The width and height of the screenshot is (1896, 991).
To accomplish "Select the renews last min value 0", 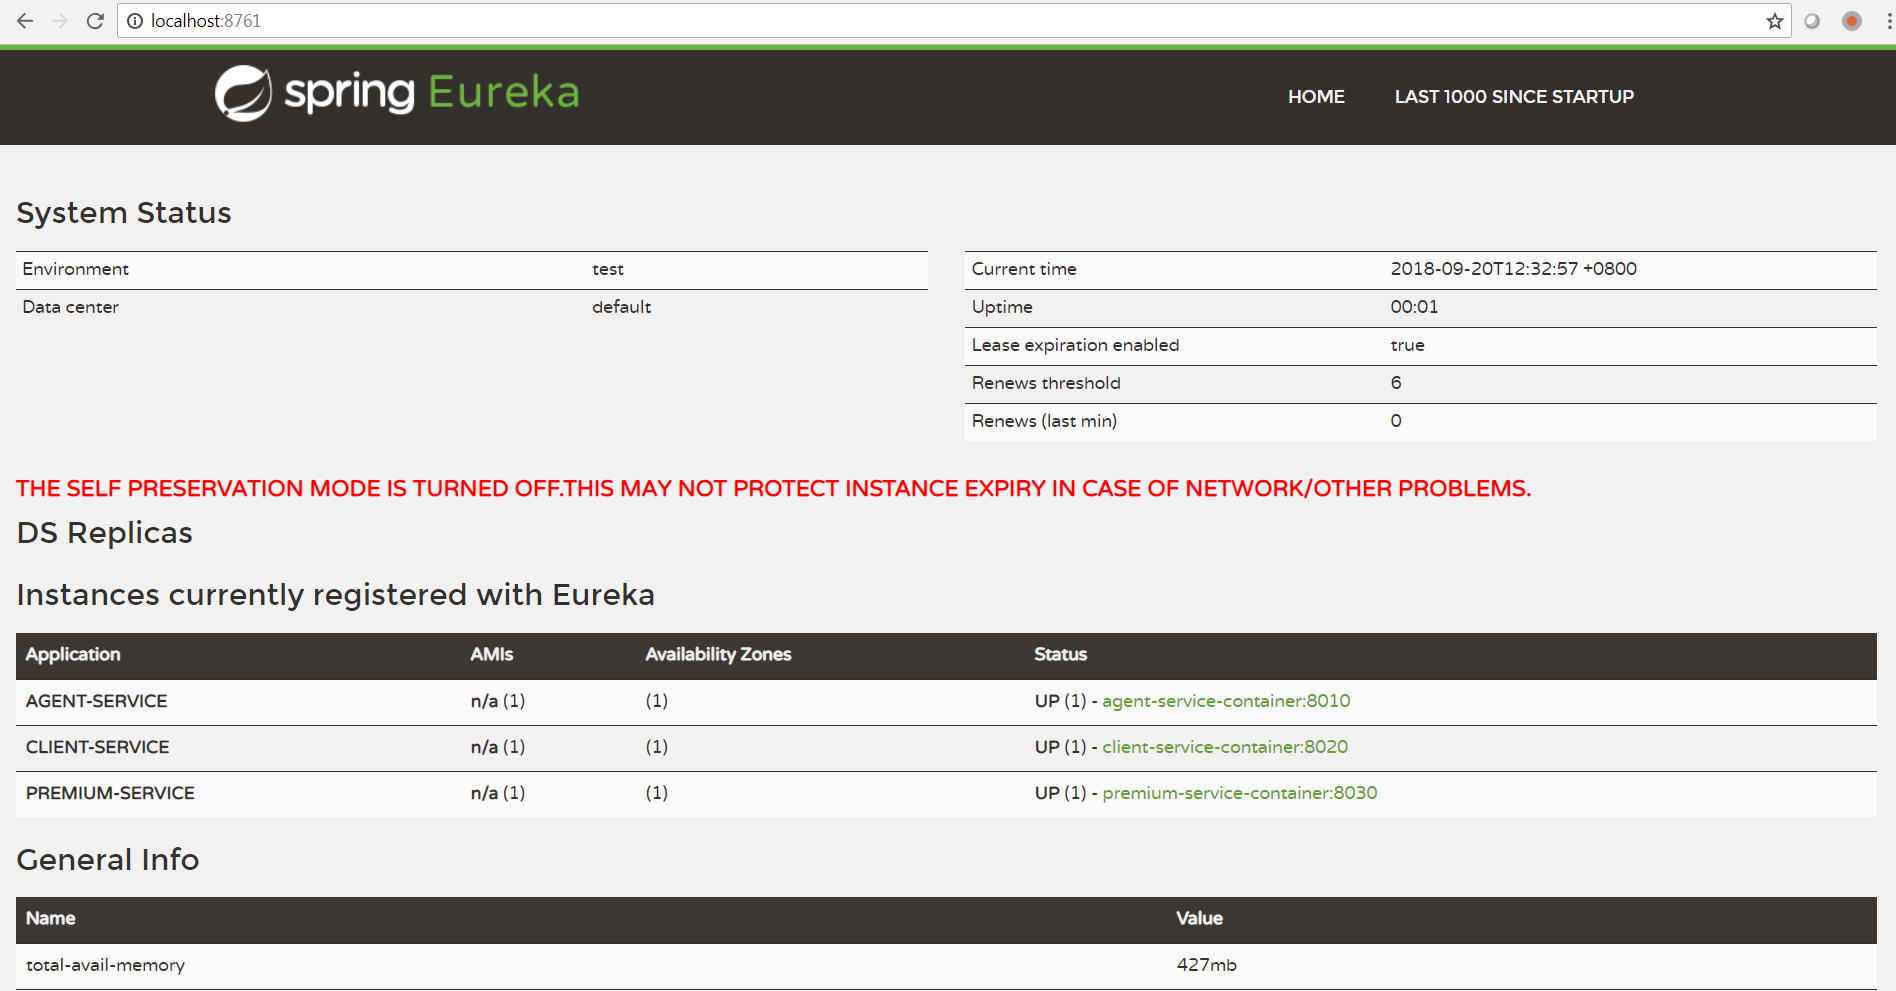I will click(1396, 421).
